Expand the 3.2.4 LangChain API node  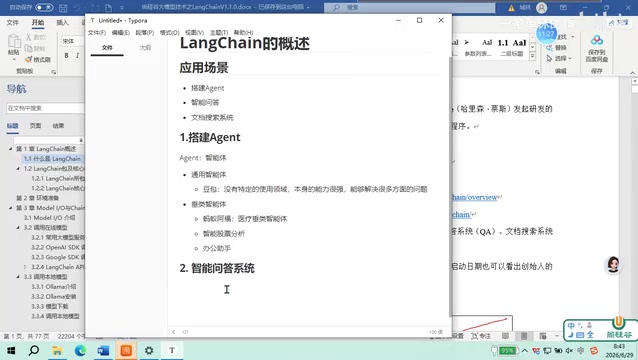click(25, 267)
